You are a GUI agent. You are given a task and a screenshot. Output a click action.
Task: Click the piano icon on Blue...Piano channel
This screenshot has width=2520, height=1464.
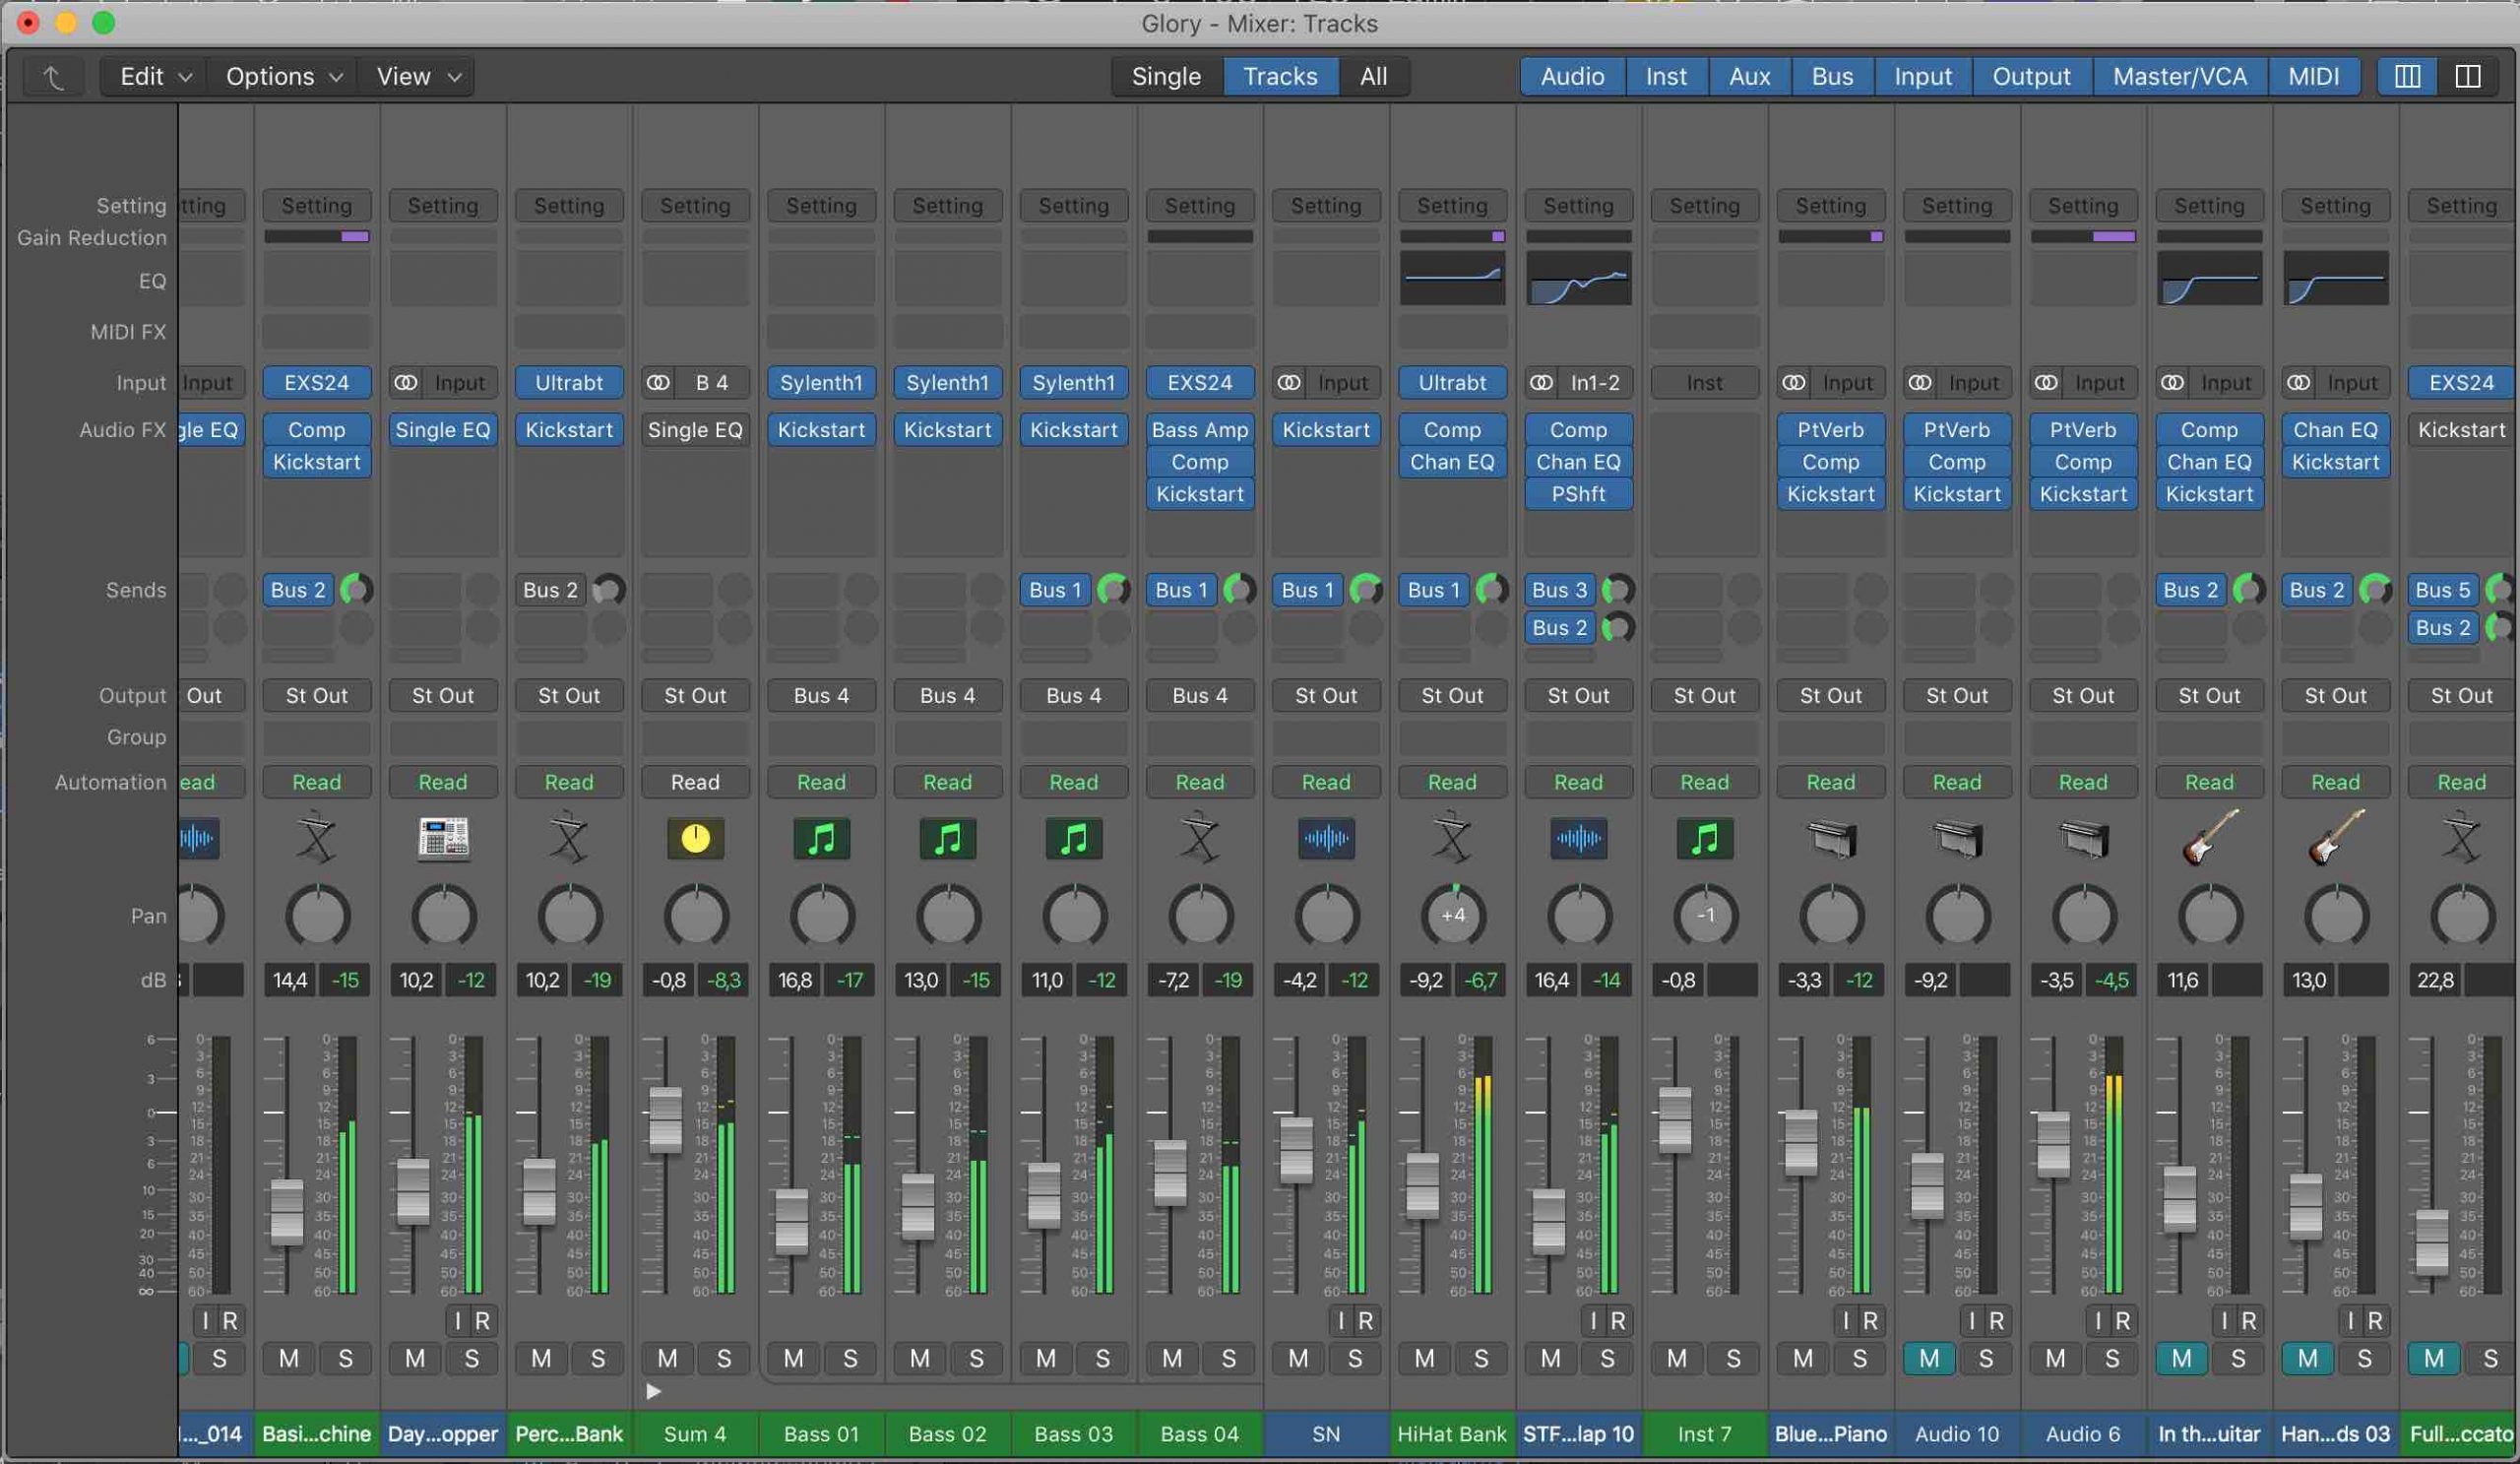click(1831, 838)
